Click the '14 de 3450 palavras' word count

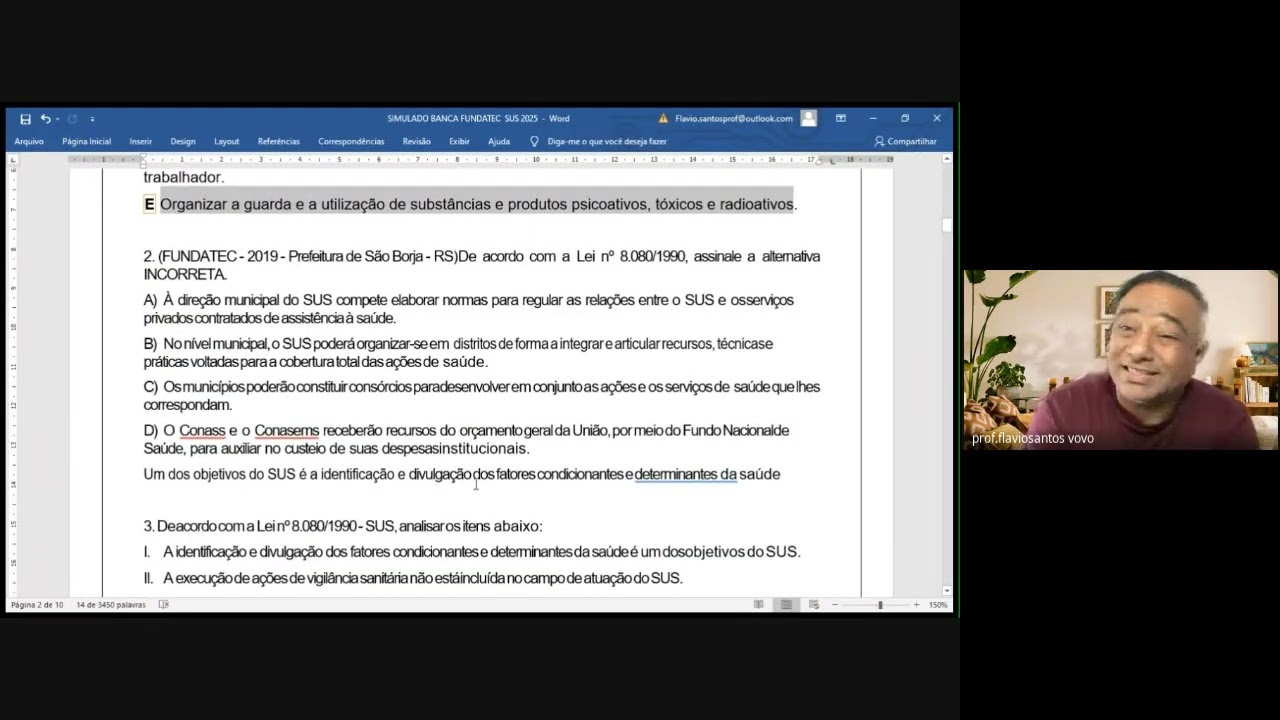tap(111, 605)
